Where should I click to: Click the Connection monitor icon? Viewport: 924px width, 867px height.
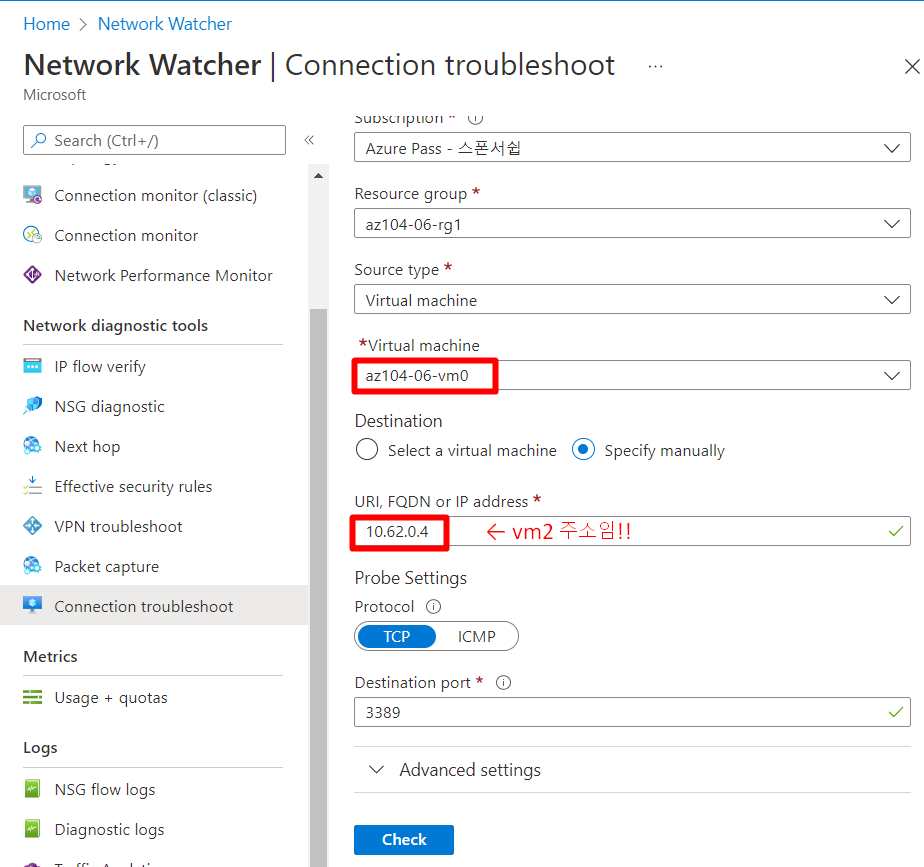coord(32,235)
